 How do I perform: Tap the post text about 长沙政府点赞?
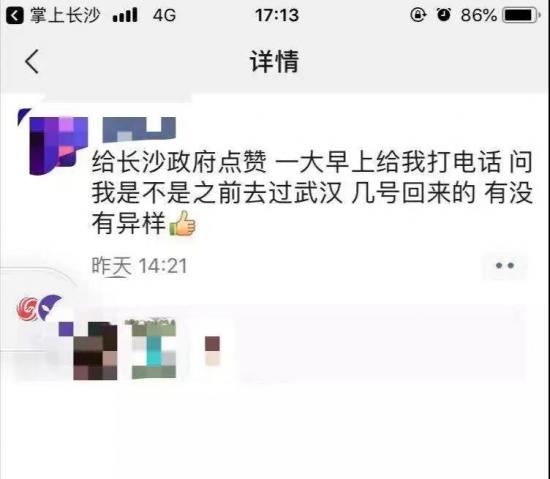[312, 193]
